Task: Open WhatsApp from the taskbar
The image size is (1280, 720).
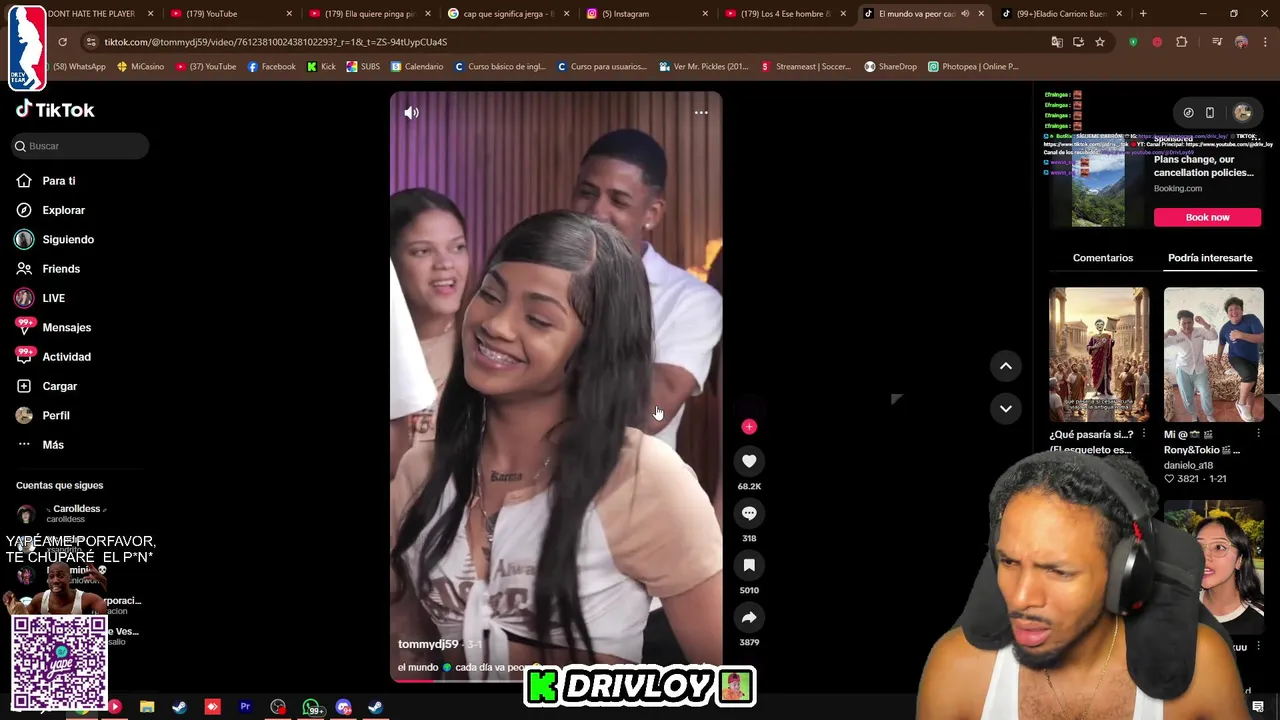Action: coord(311,707)
